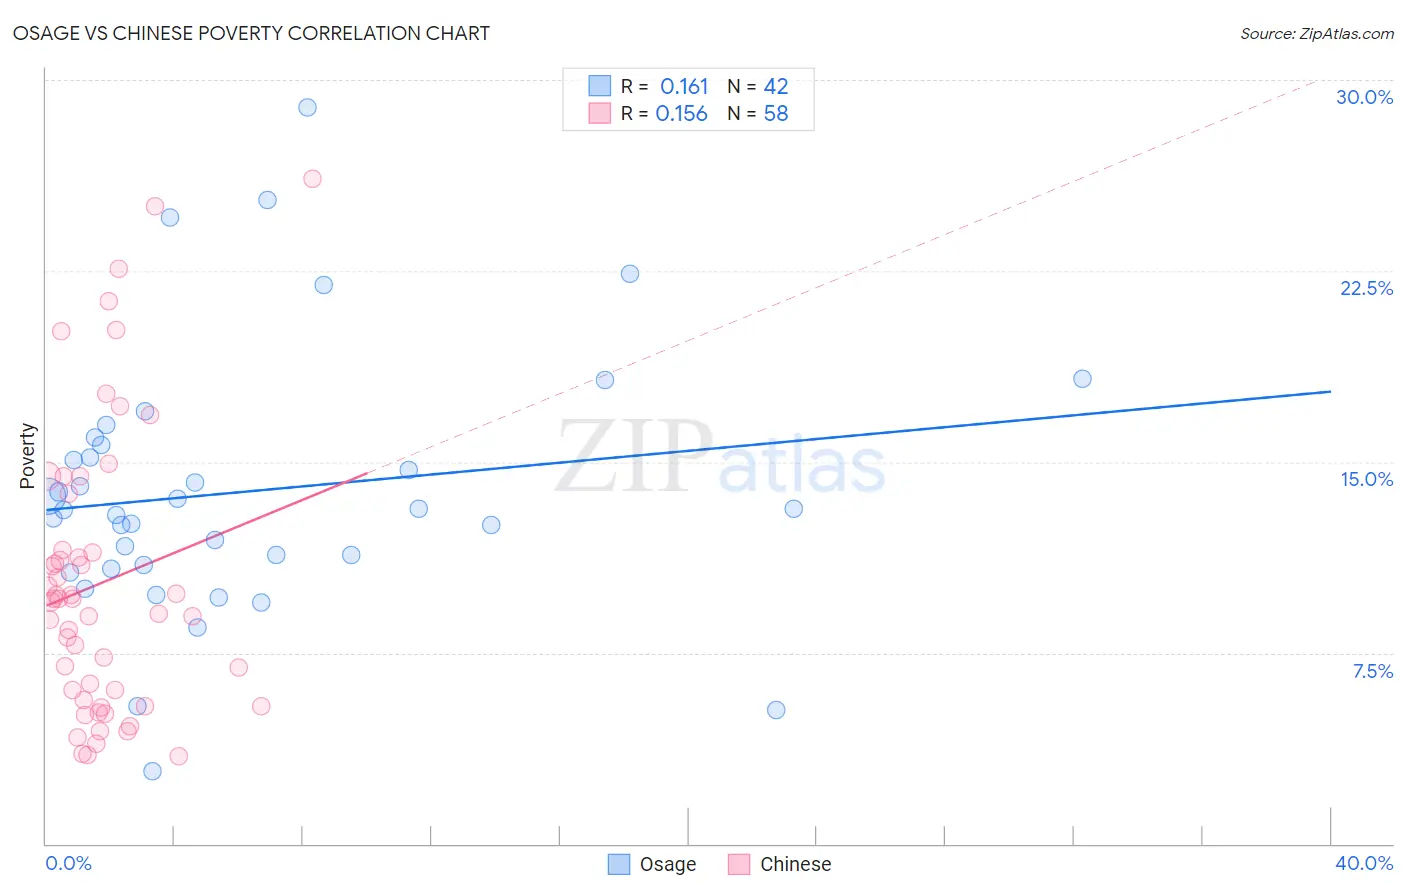Viewport: 1406px width, 892px height.
Task: Click the 30.0% y-axis label
Action: 1365,97
